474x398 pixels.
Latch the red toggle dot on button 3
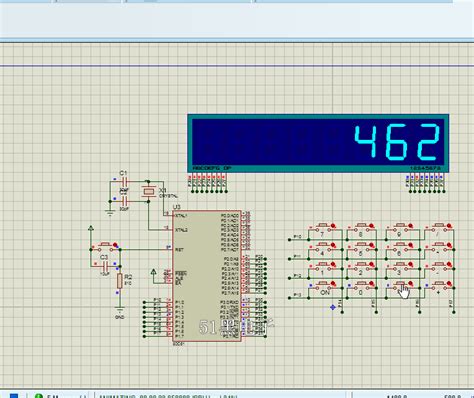[x=411, y=265]
